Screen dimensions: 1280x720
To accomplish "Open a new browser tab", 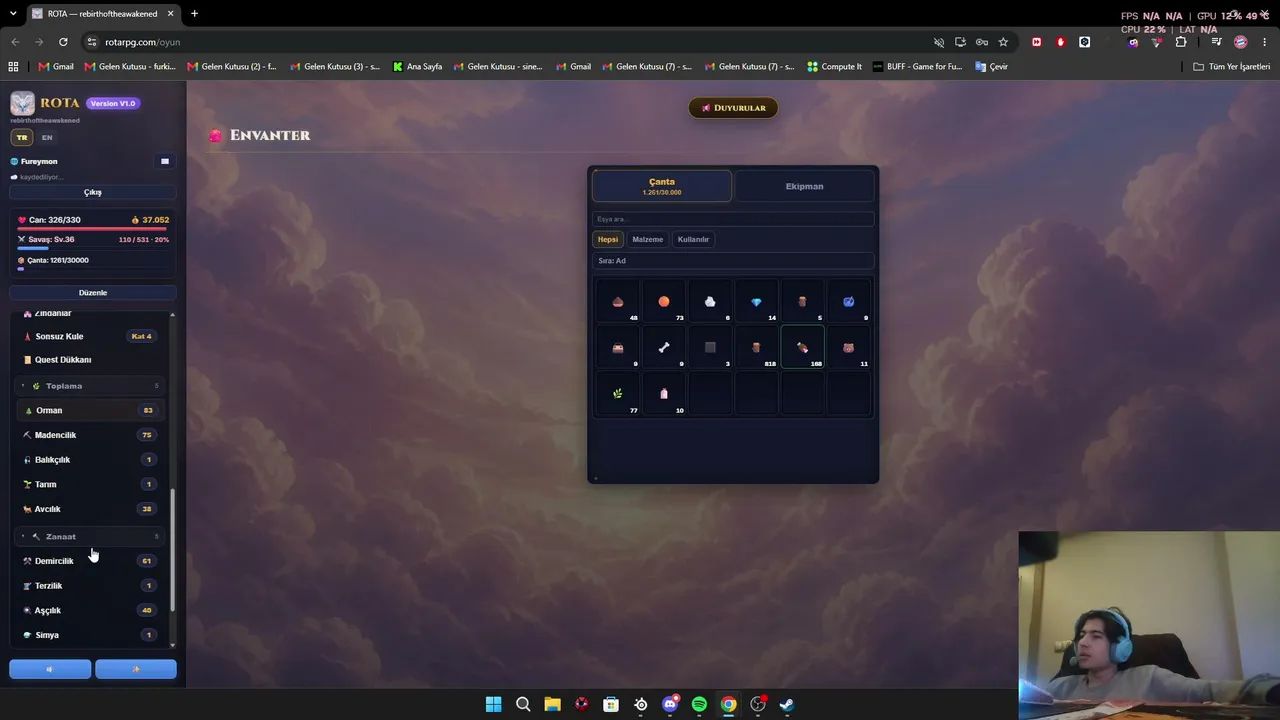I will click(x=194, y=14).
